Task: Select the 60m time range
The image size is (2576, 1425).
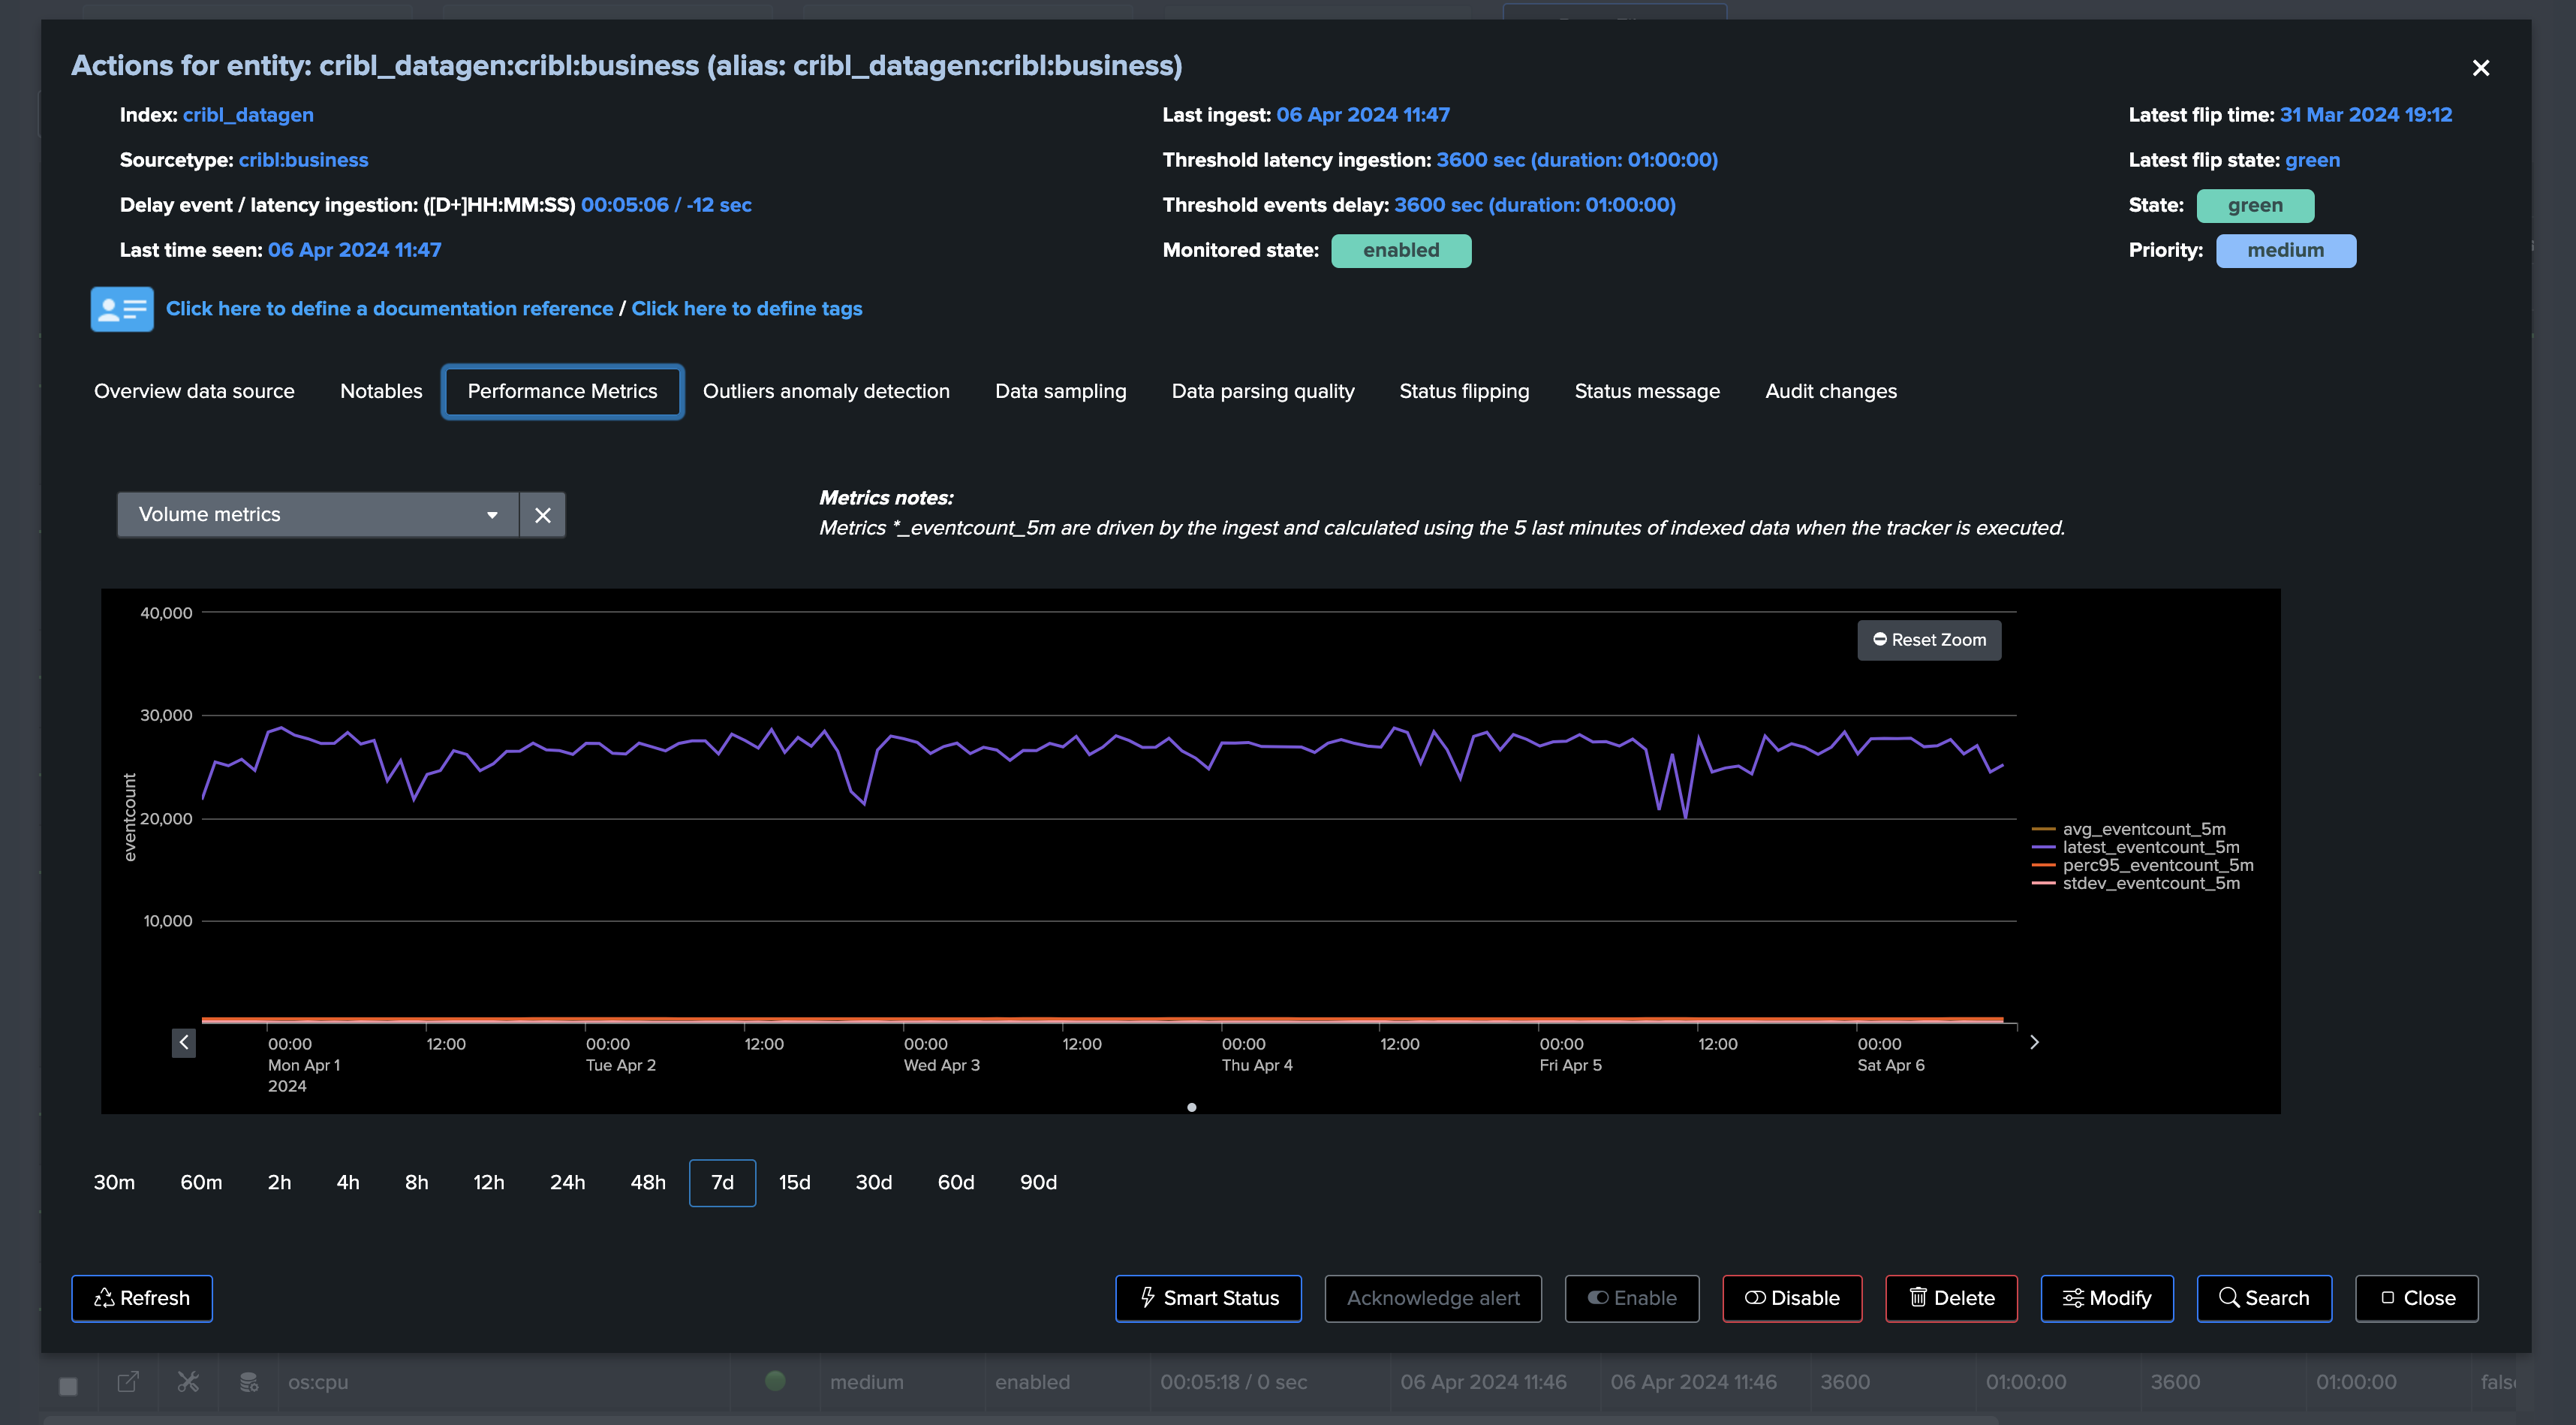Action: pos(201,1183)
